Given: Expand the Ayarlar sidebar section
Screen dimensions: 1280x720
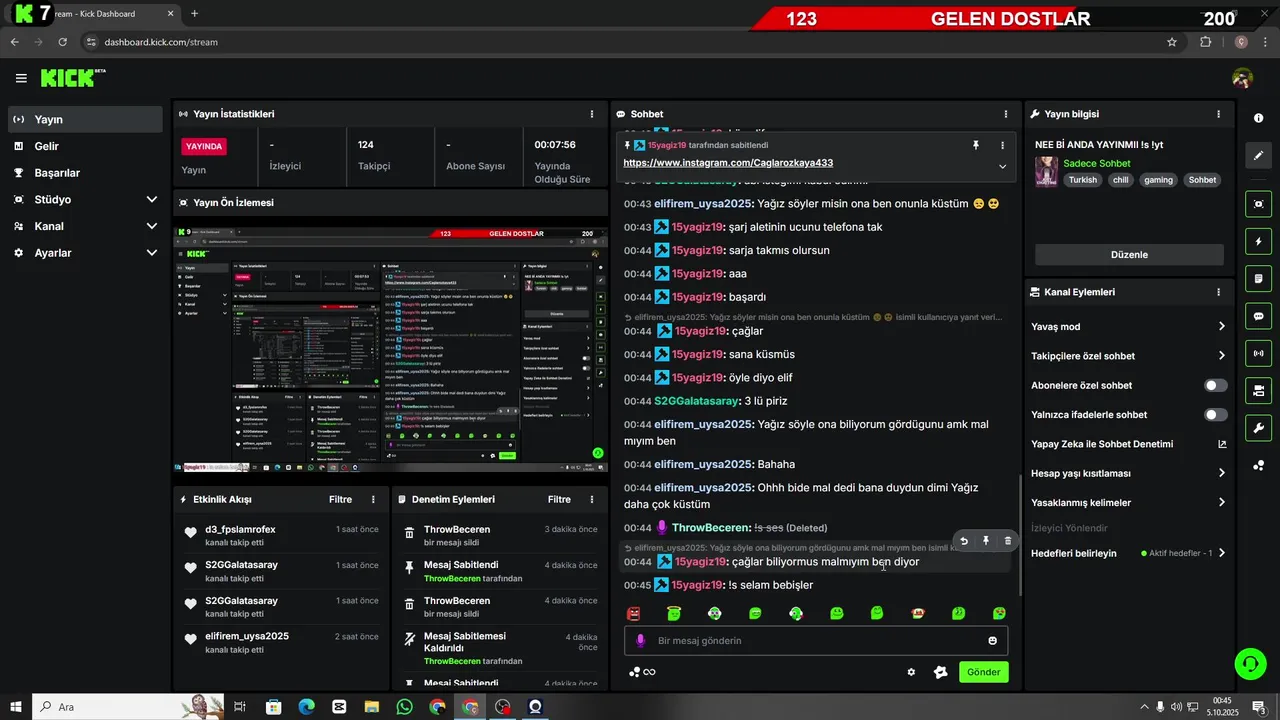Looking at the screenshot, I should pos(85,253).
